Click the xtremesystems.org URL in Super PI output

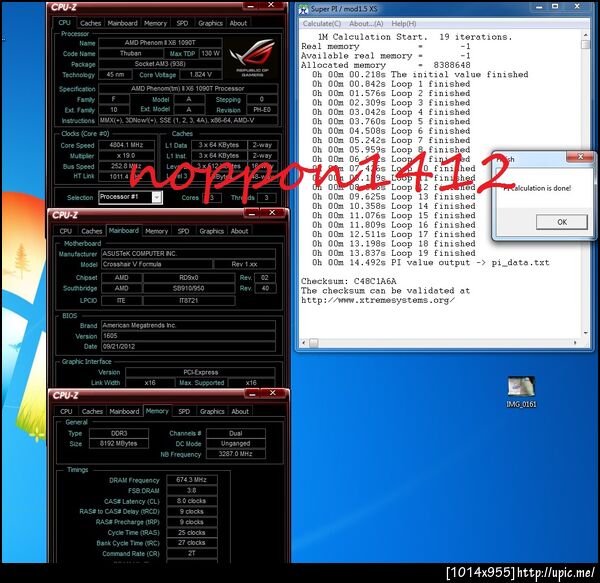pyautogui.click(x=378, y=300)
